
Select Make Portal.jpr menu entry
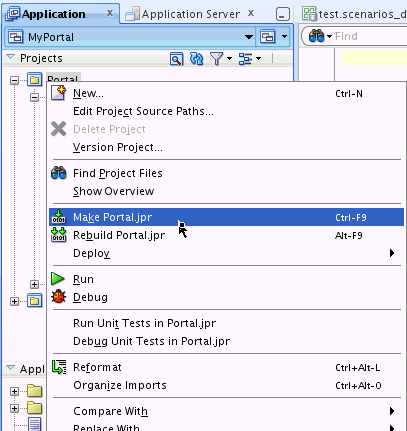point(226,217)
